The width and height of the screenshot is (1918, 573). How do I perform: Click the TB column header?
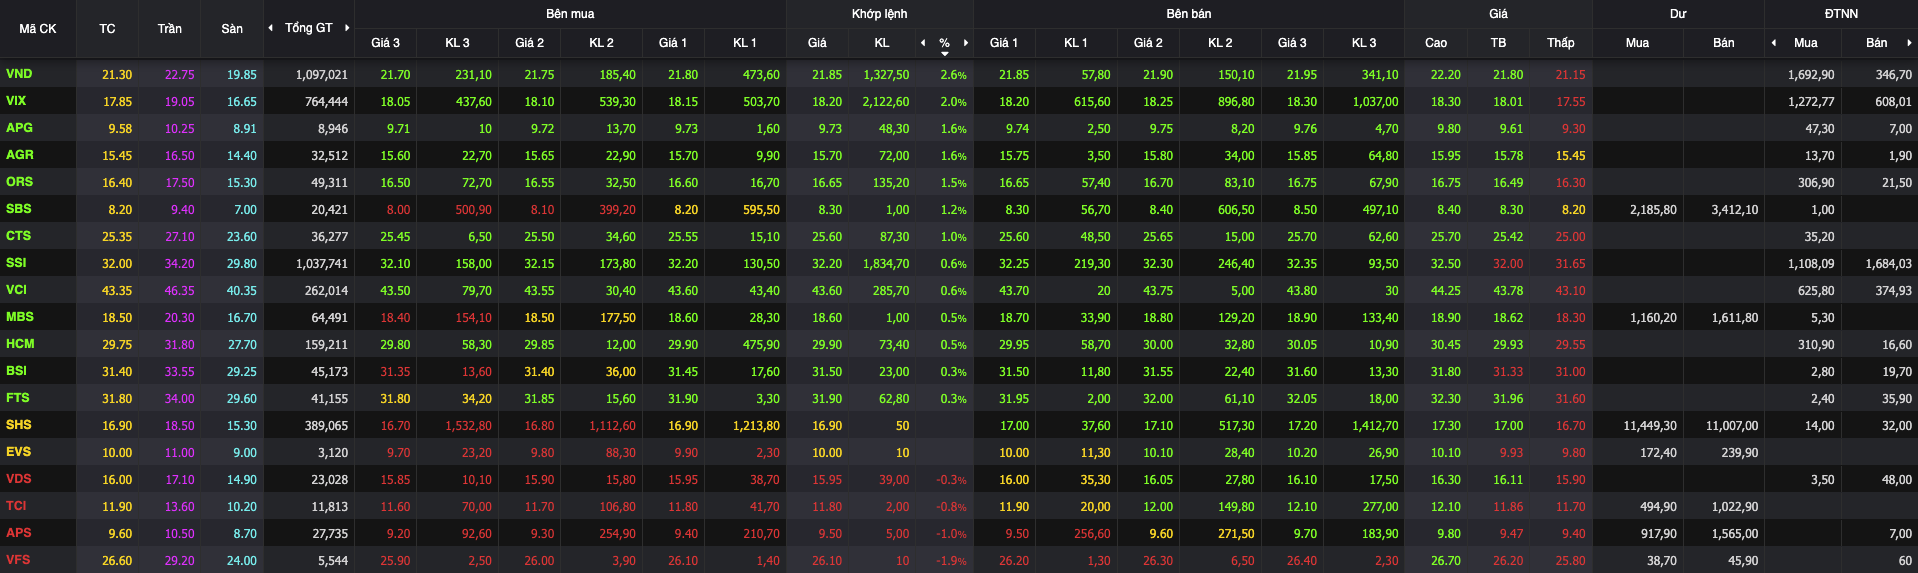[1498, 43]
